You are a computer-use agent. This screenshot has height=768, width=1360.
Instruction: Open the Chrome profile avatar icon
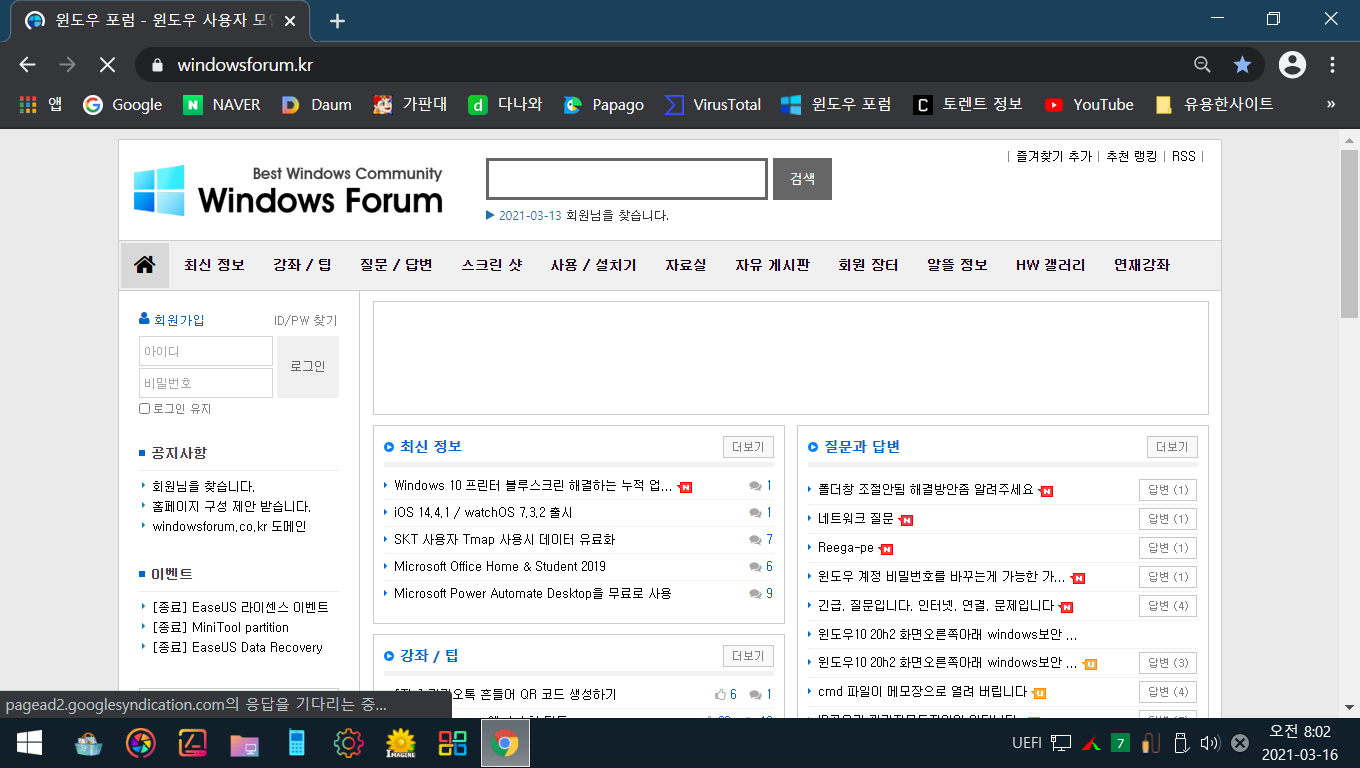click(x=1292, y=65)
